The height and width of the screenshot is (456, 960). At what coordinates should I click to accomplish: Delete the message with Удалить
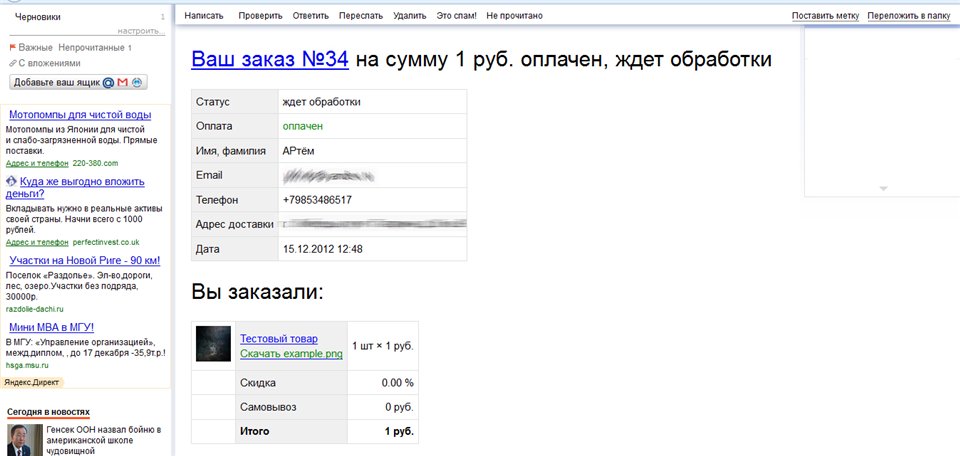409,16
